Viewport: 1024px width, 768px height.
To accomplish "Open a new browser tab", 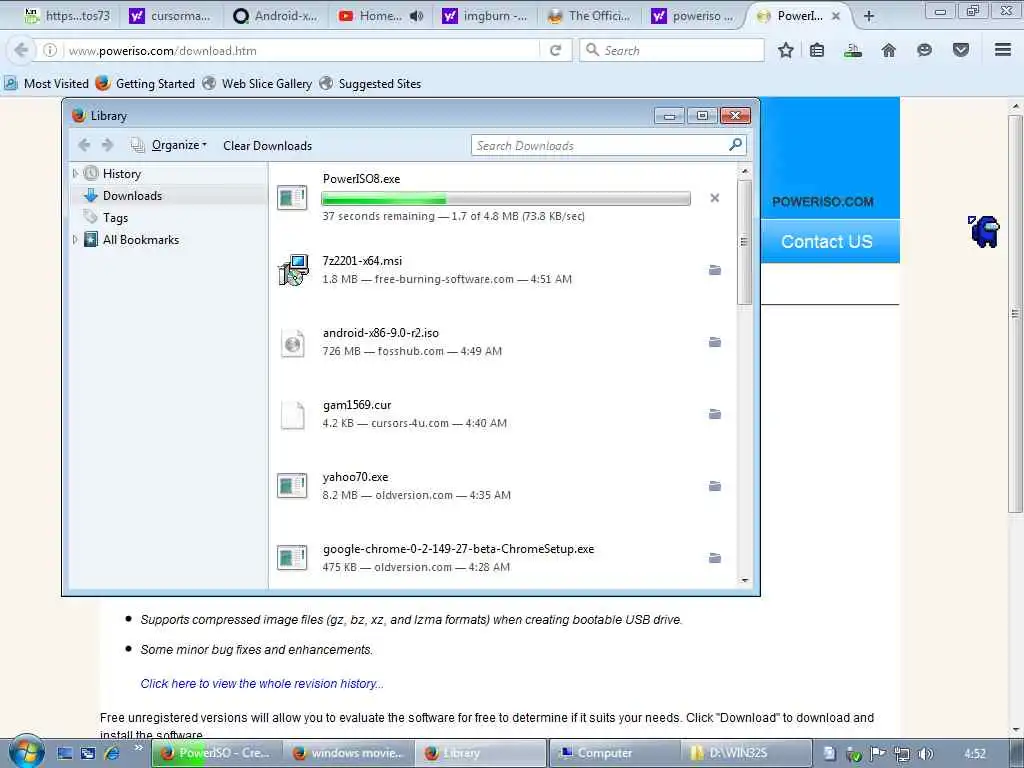I will 869,16.
